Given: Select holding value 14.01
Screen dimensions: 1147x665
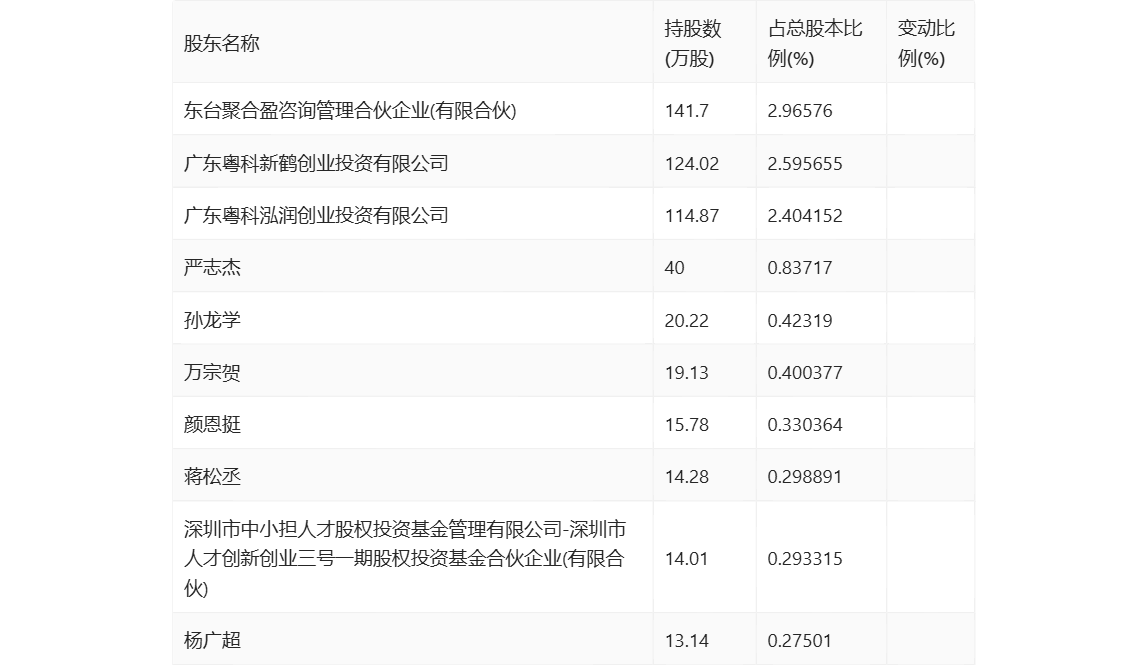Looking at the screenshot, I should click(x=686, y=558).
